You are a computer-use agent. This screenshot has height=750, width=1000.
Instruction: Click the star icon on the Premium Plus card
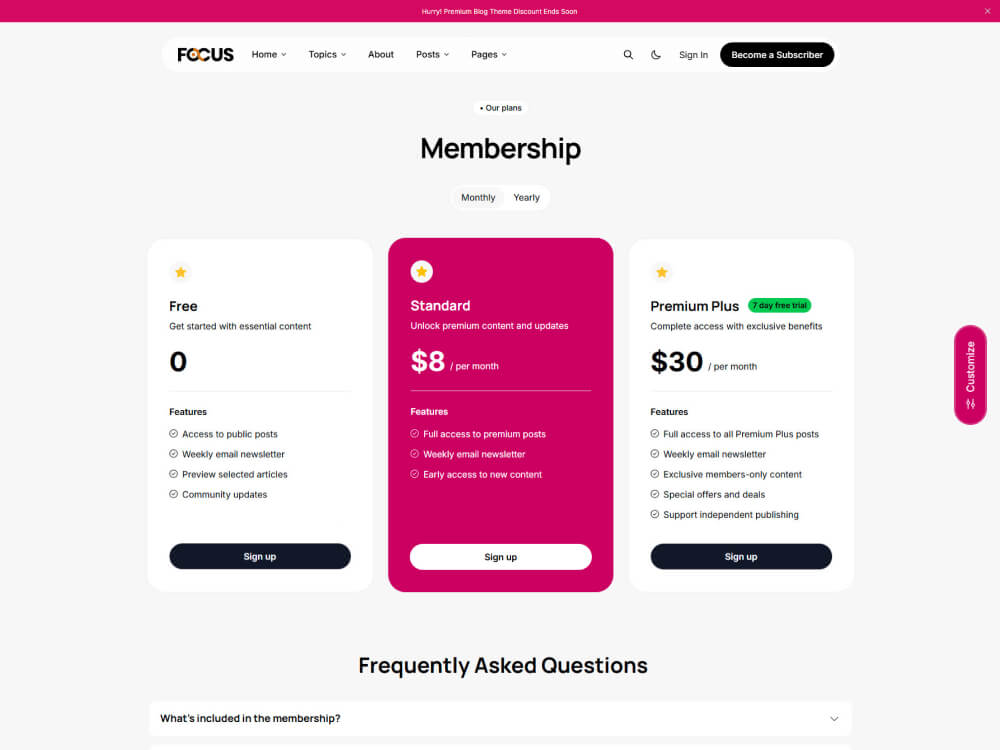click(x=662, y=272)
